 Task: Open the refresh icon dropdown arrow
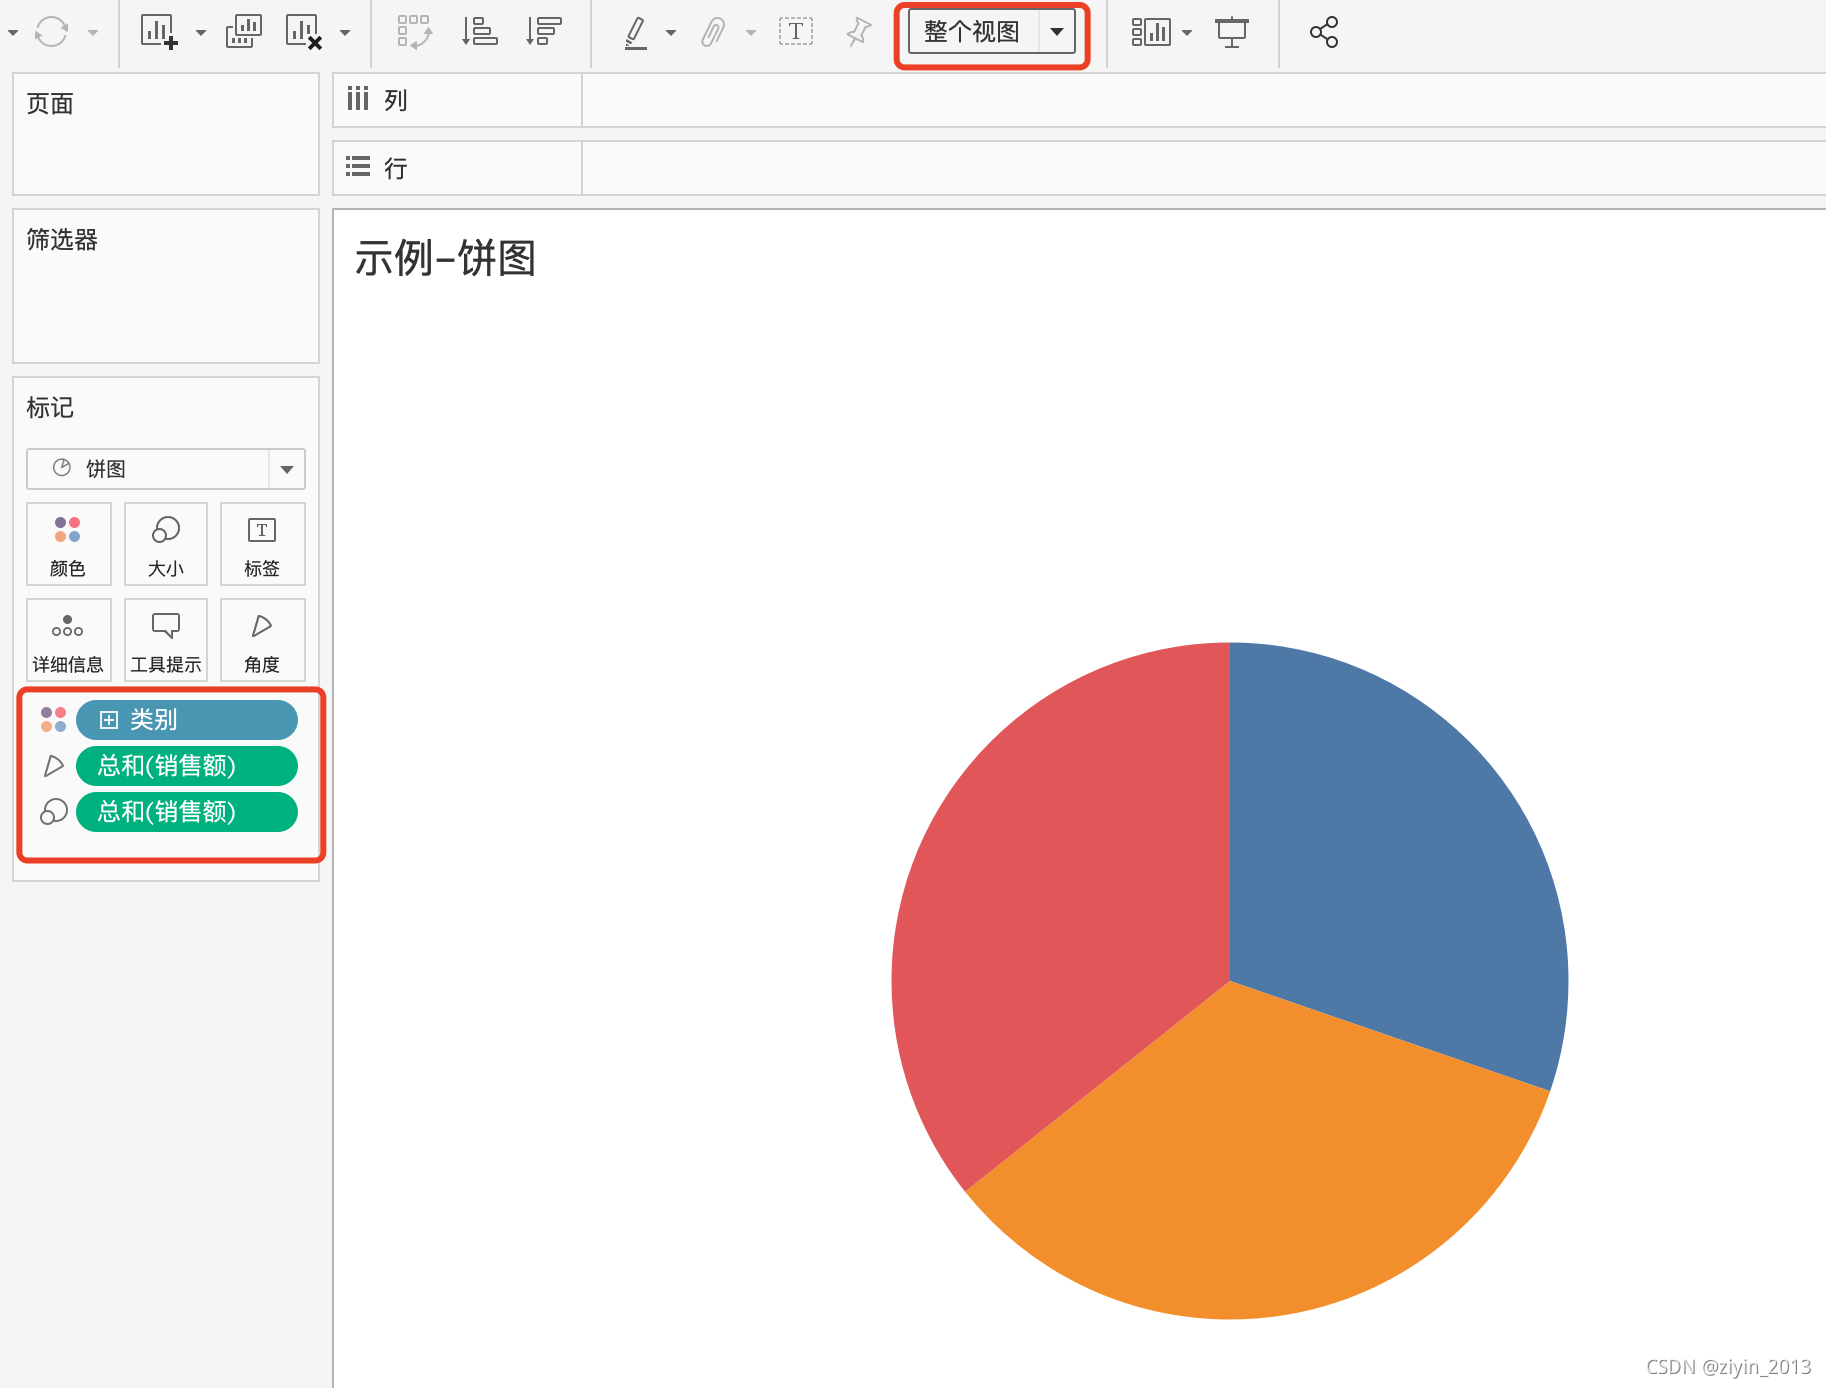click(93, 33)
